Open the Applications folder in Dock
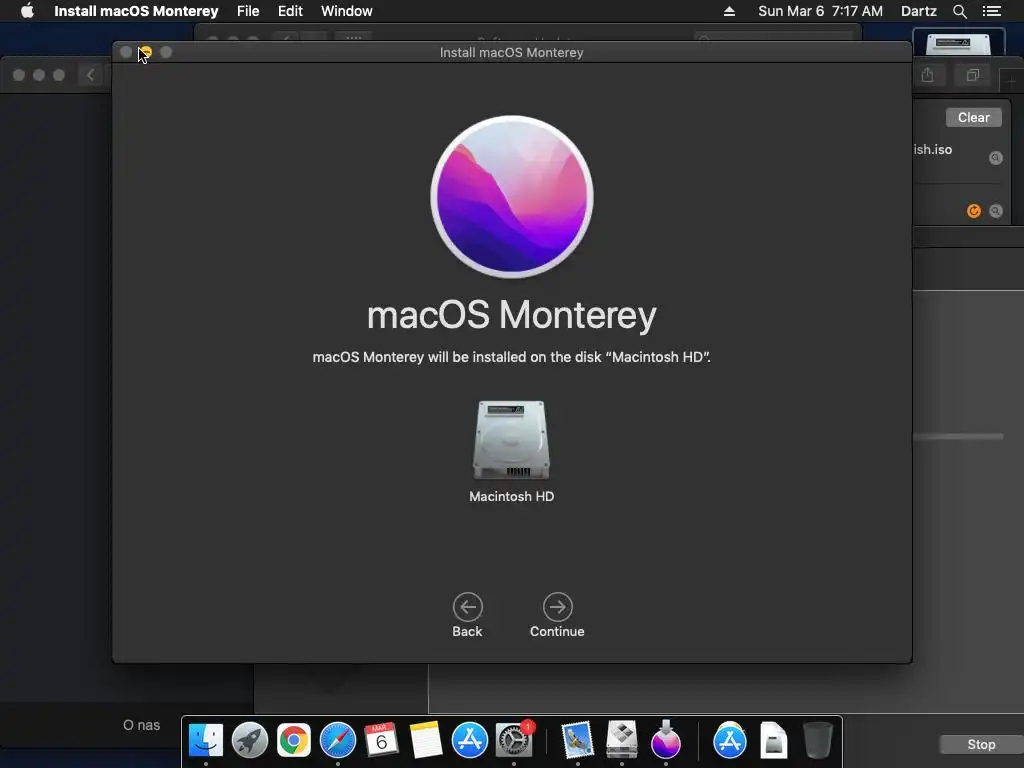1024x768 pixels. click(x=729, y=741)
